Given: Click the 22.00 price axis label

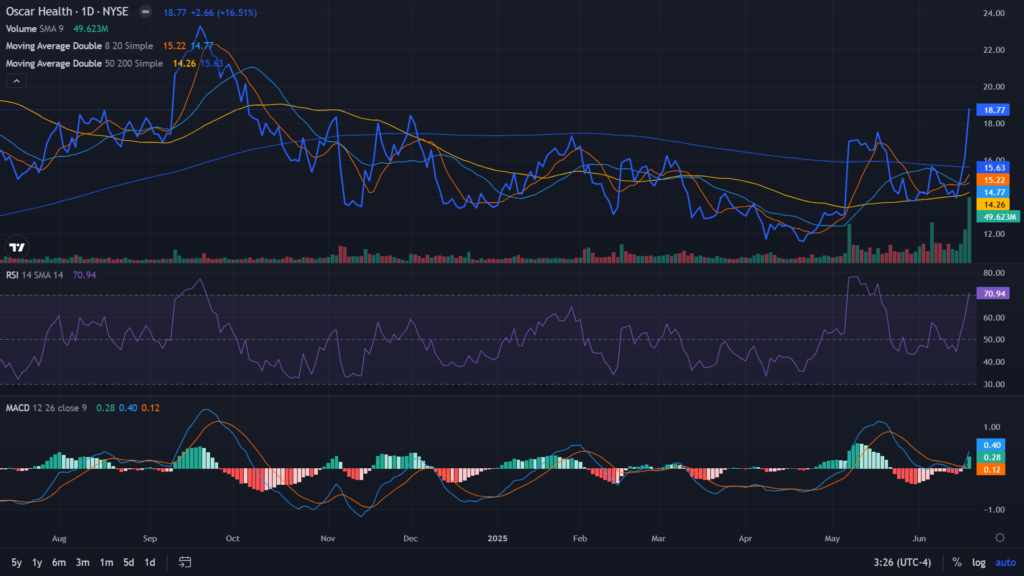Looking at the screenshot, I should coord(994,50).
